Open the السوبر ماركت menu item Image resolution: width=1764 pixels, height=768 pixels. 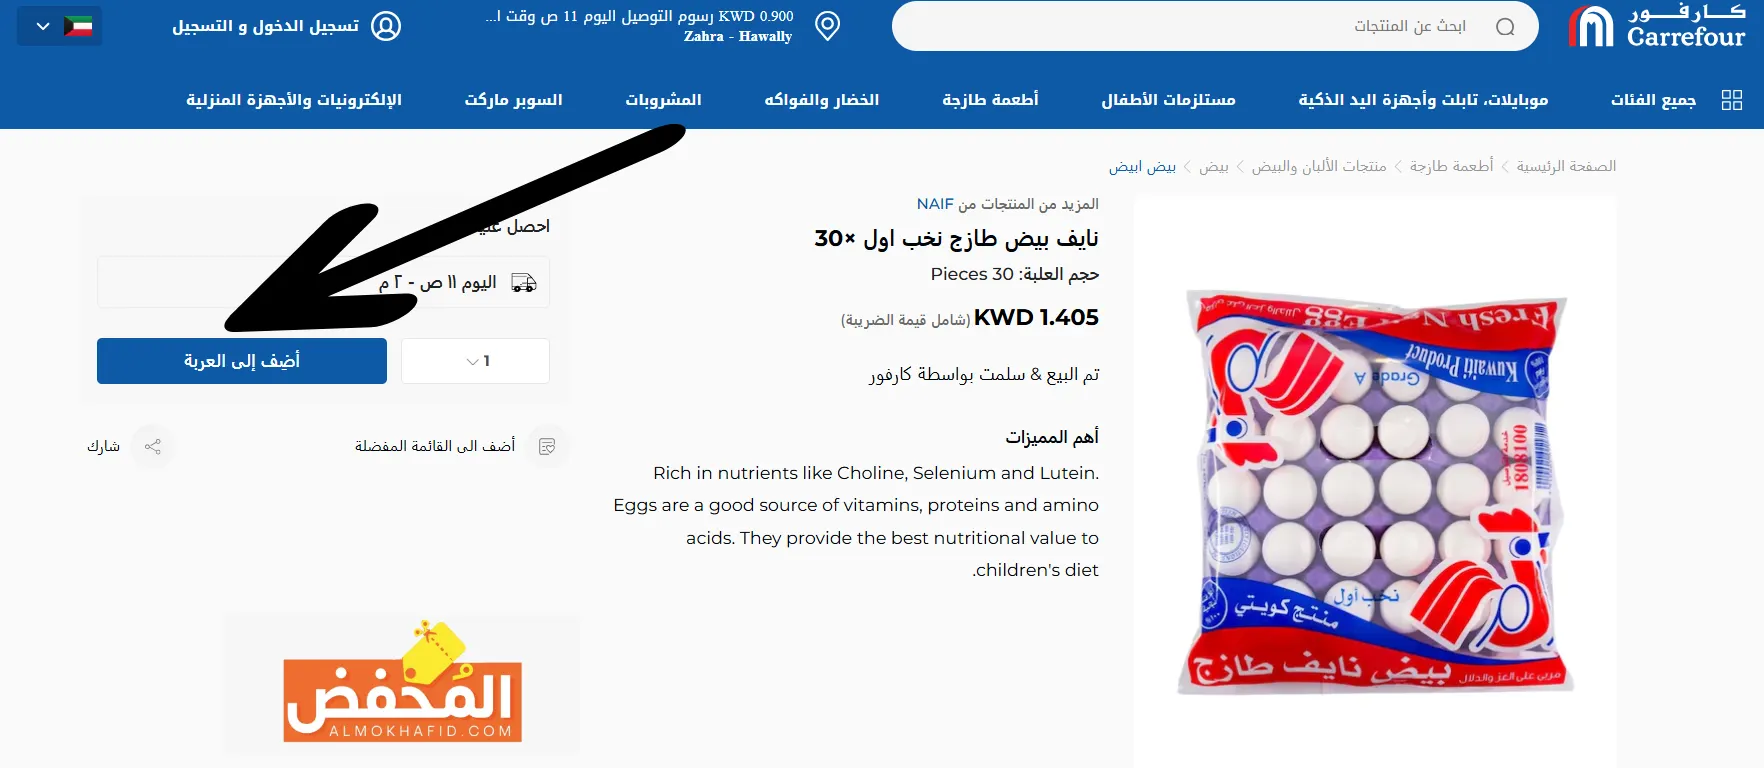[513, 100]
